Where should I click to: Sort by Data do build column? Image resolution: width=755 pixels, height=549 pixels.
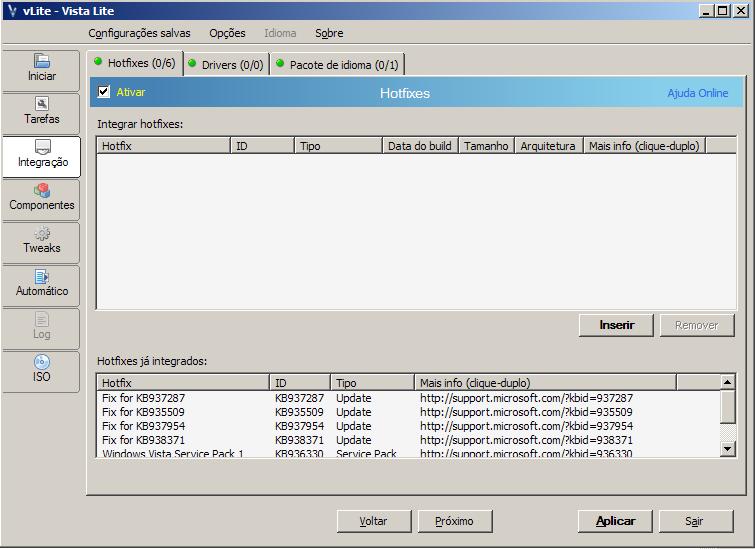pyautogui.click(x=420, y=146)
